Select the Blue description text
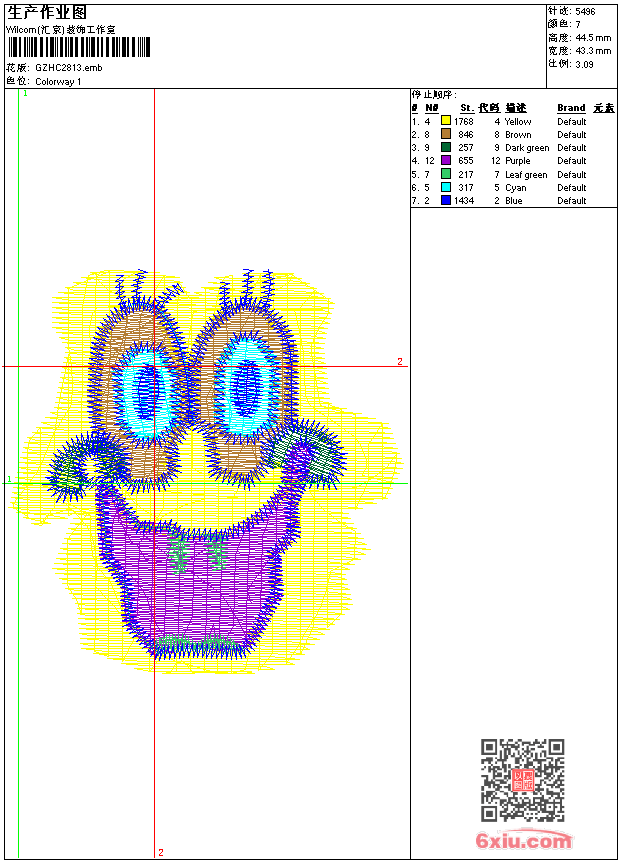The height and width of the screenshot is (860, 620). [514, 201]
